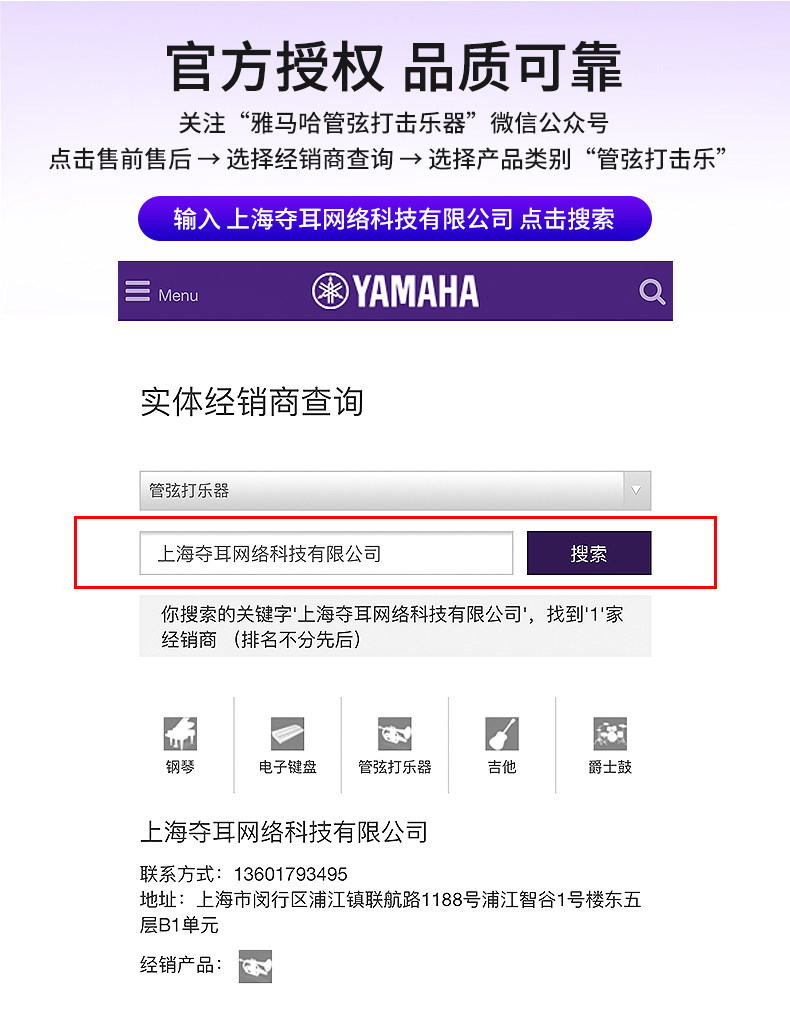Image resolution: width=790 pixels, height=1016 pixels.
Task: Select the 钢琴 piano category icon
Action: (x=180, y=733)
